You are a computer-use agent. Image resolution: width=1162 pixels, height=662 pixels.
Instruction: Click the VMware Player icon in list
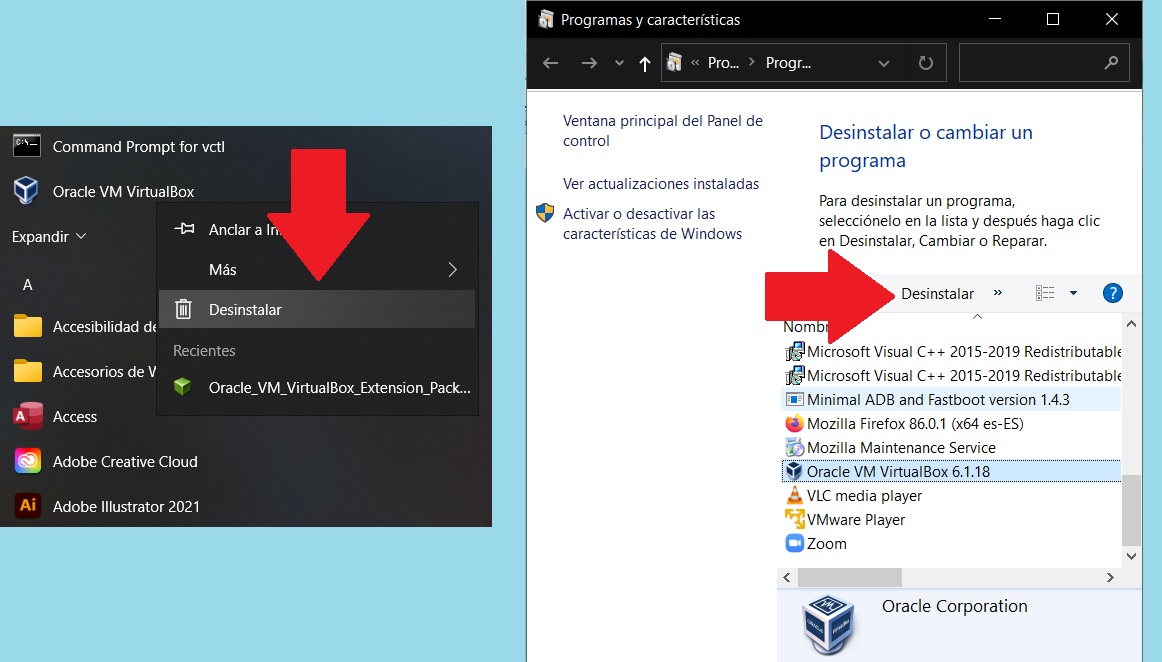coord(794,519)
